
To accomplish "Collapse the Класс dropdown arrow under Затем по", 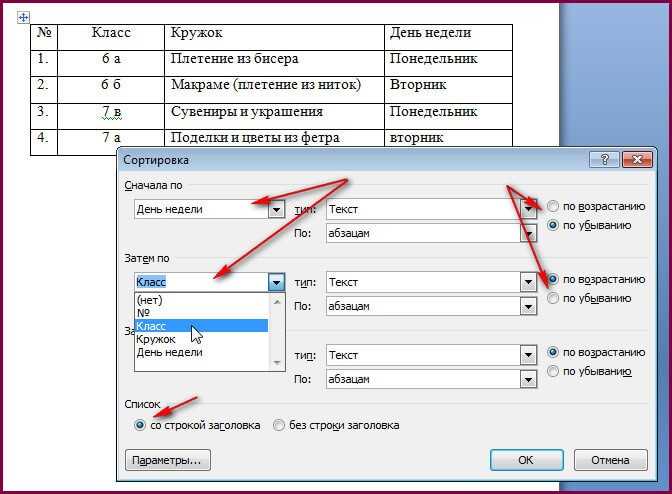I will [x=276, y=282].
